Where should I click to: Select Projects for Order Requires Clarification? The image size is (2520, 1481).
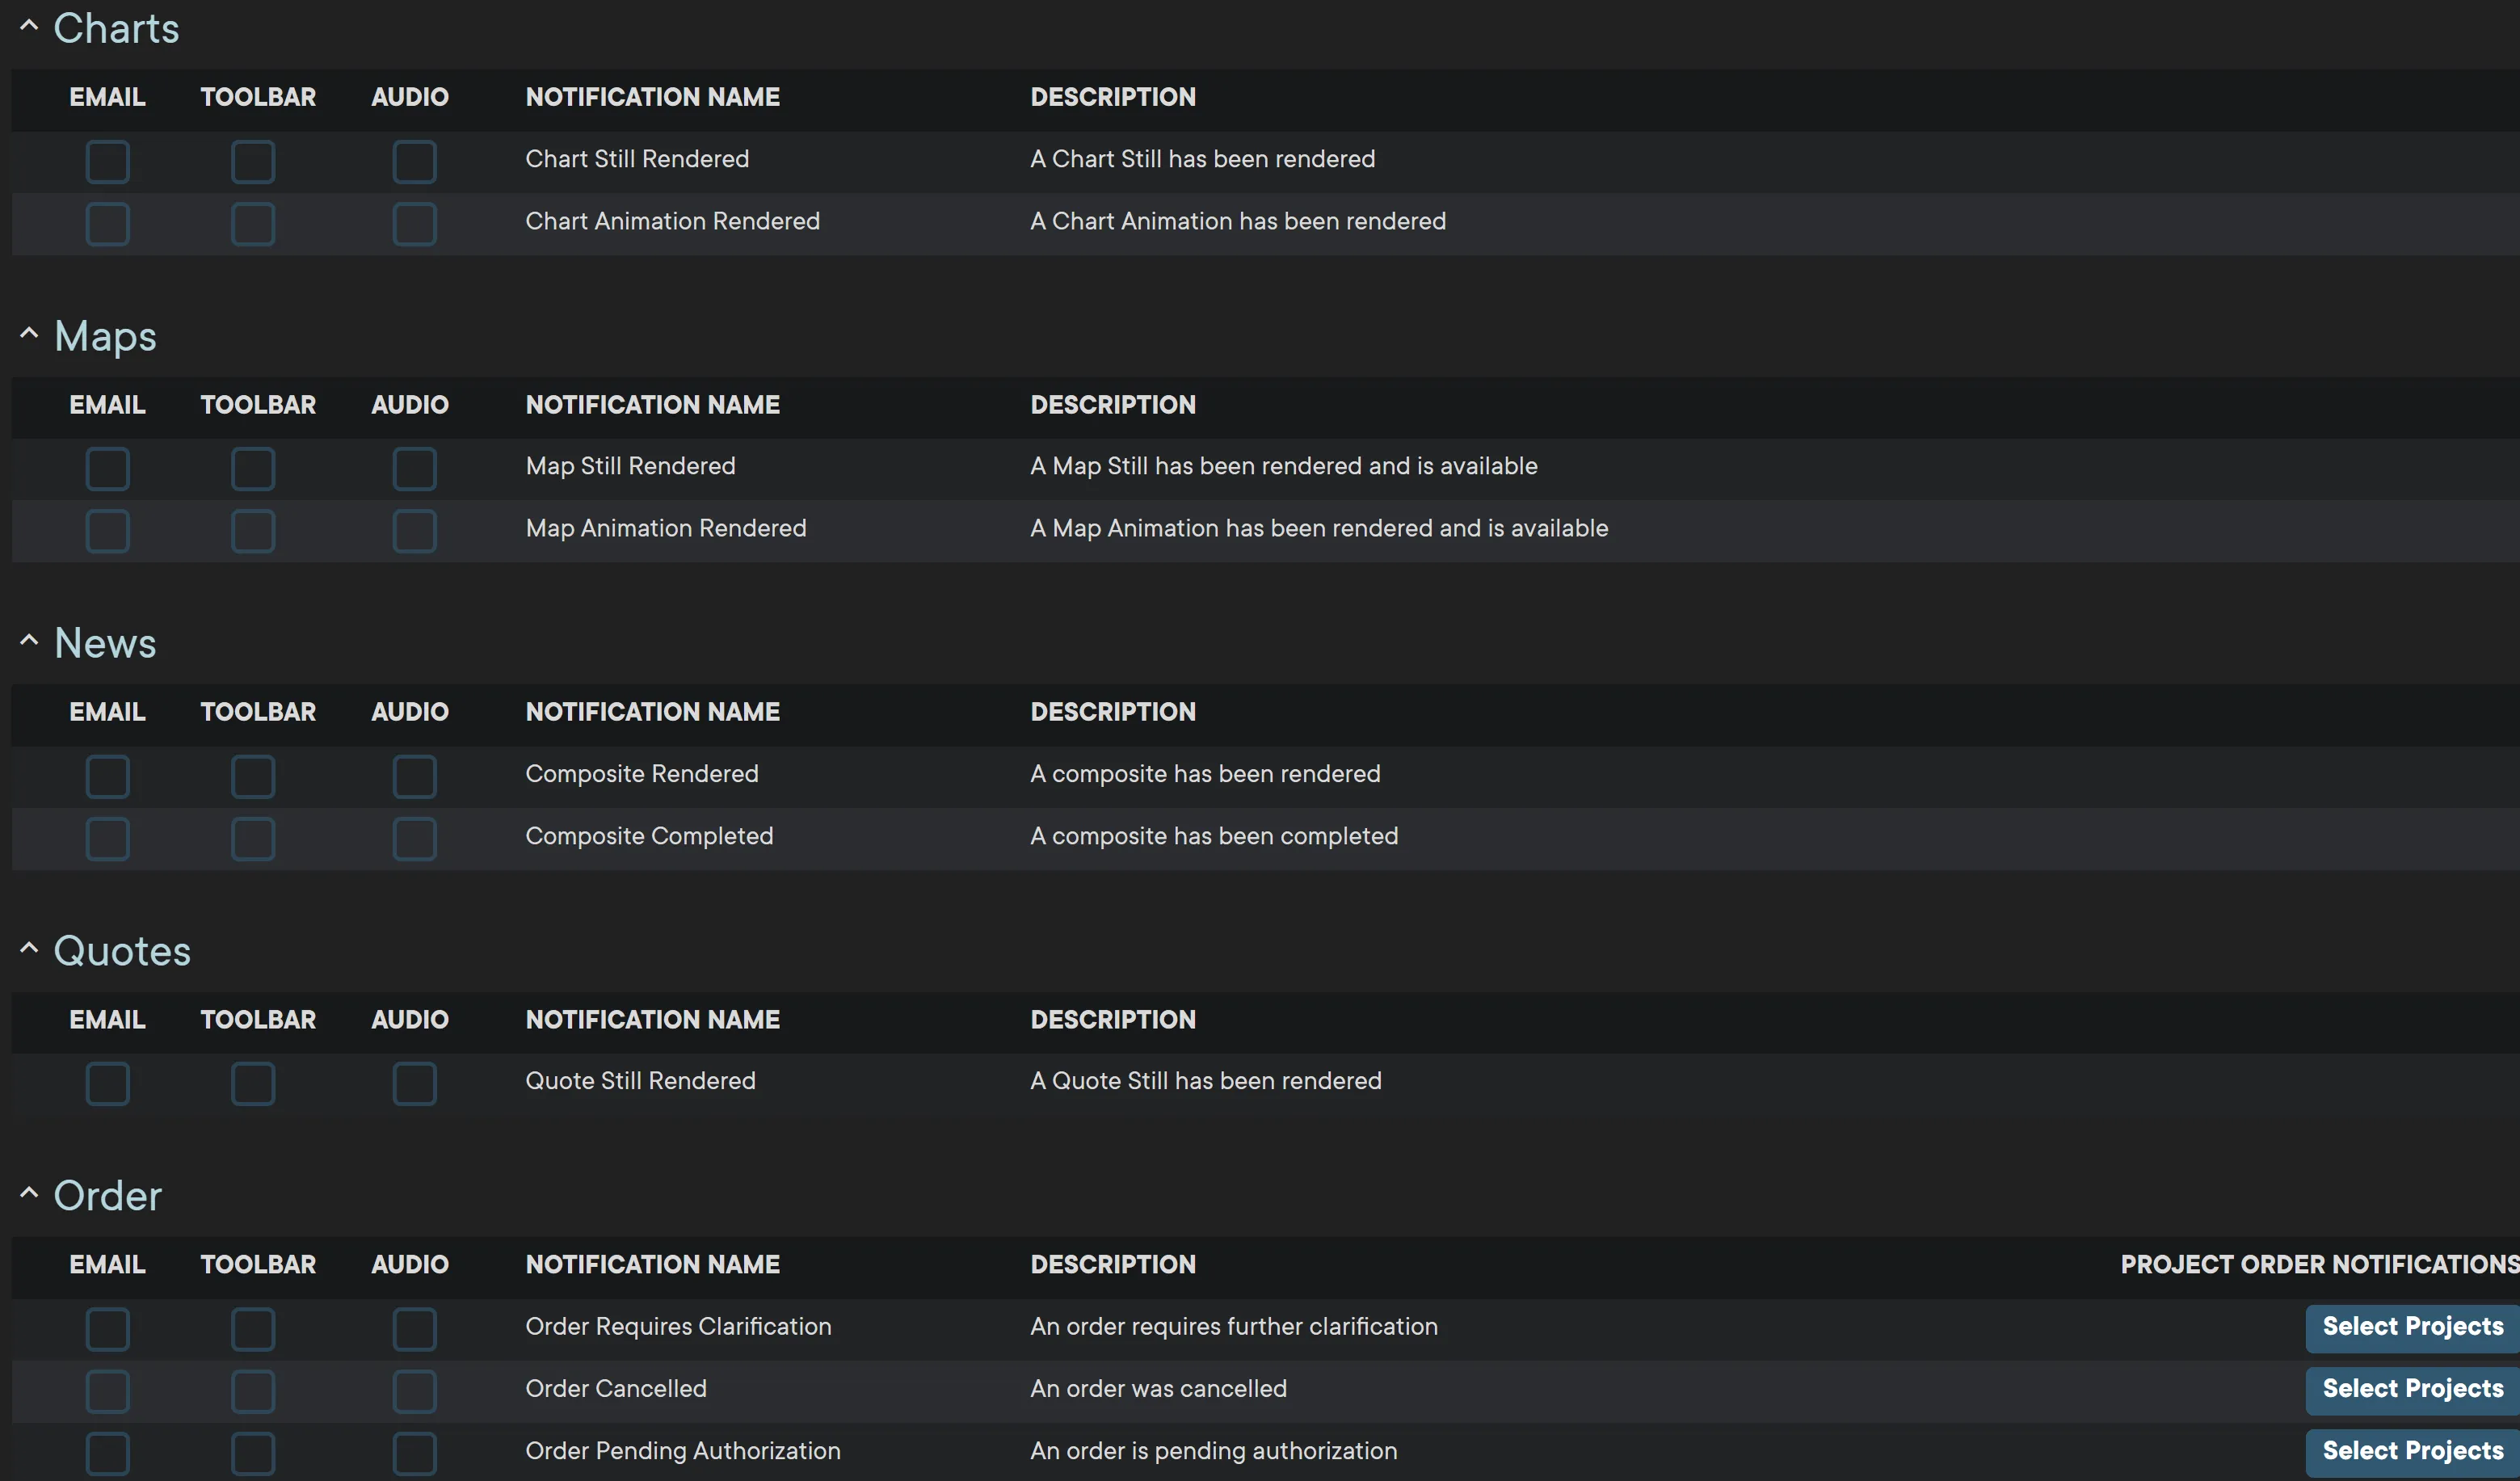(2412, 1327)
